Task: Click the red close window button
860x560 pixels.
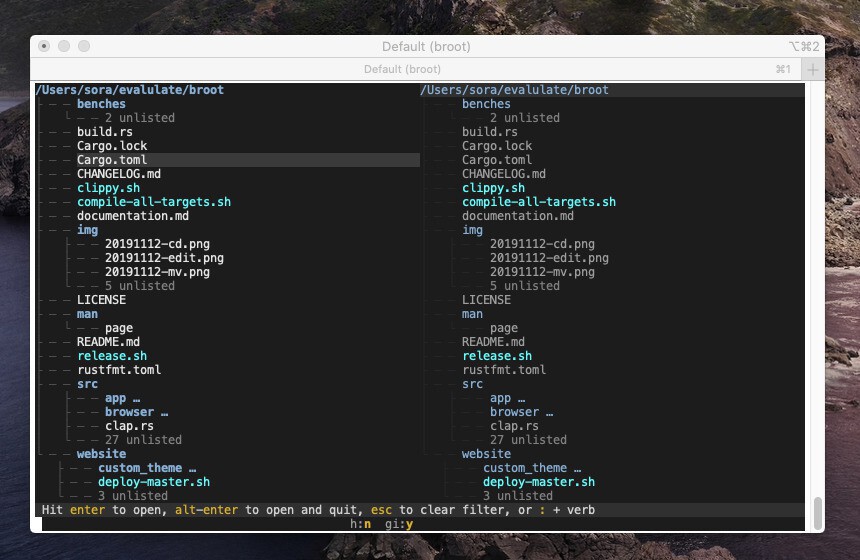Action: (44, 47)
